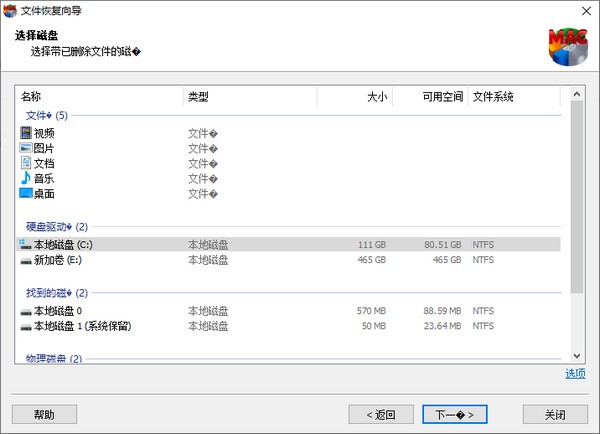The image size is (600, 434).
Task: Select the 本地磁盘 (C:) drive icon
Action: 26,244
